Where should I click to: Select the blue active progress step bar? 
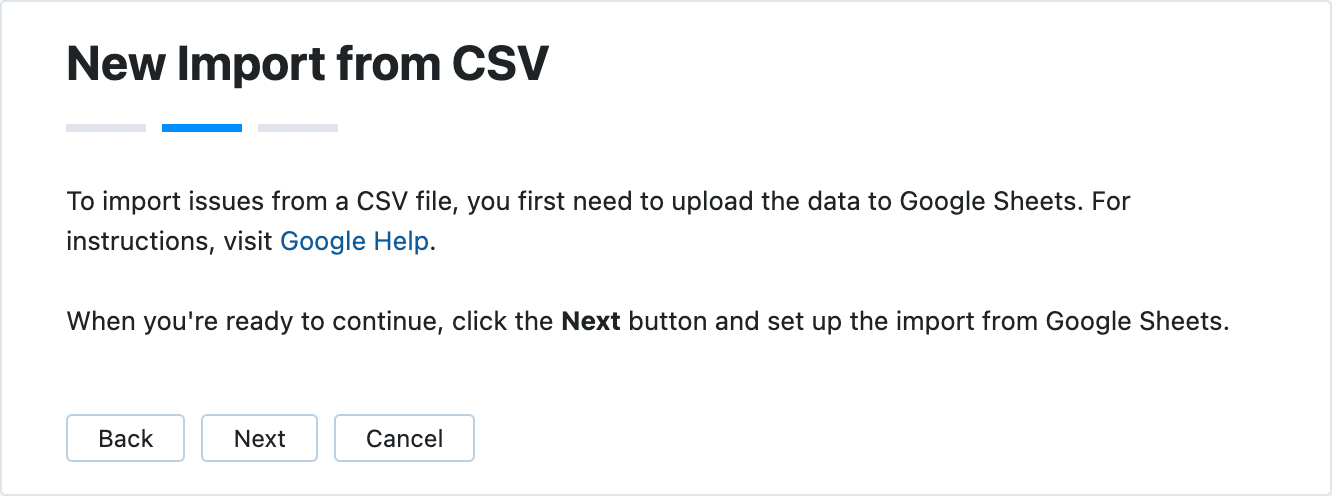click(202, 128)
